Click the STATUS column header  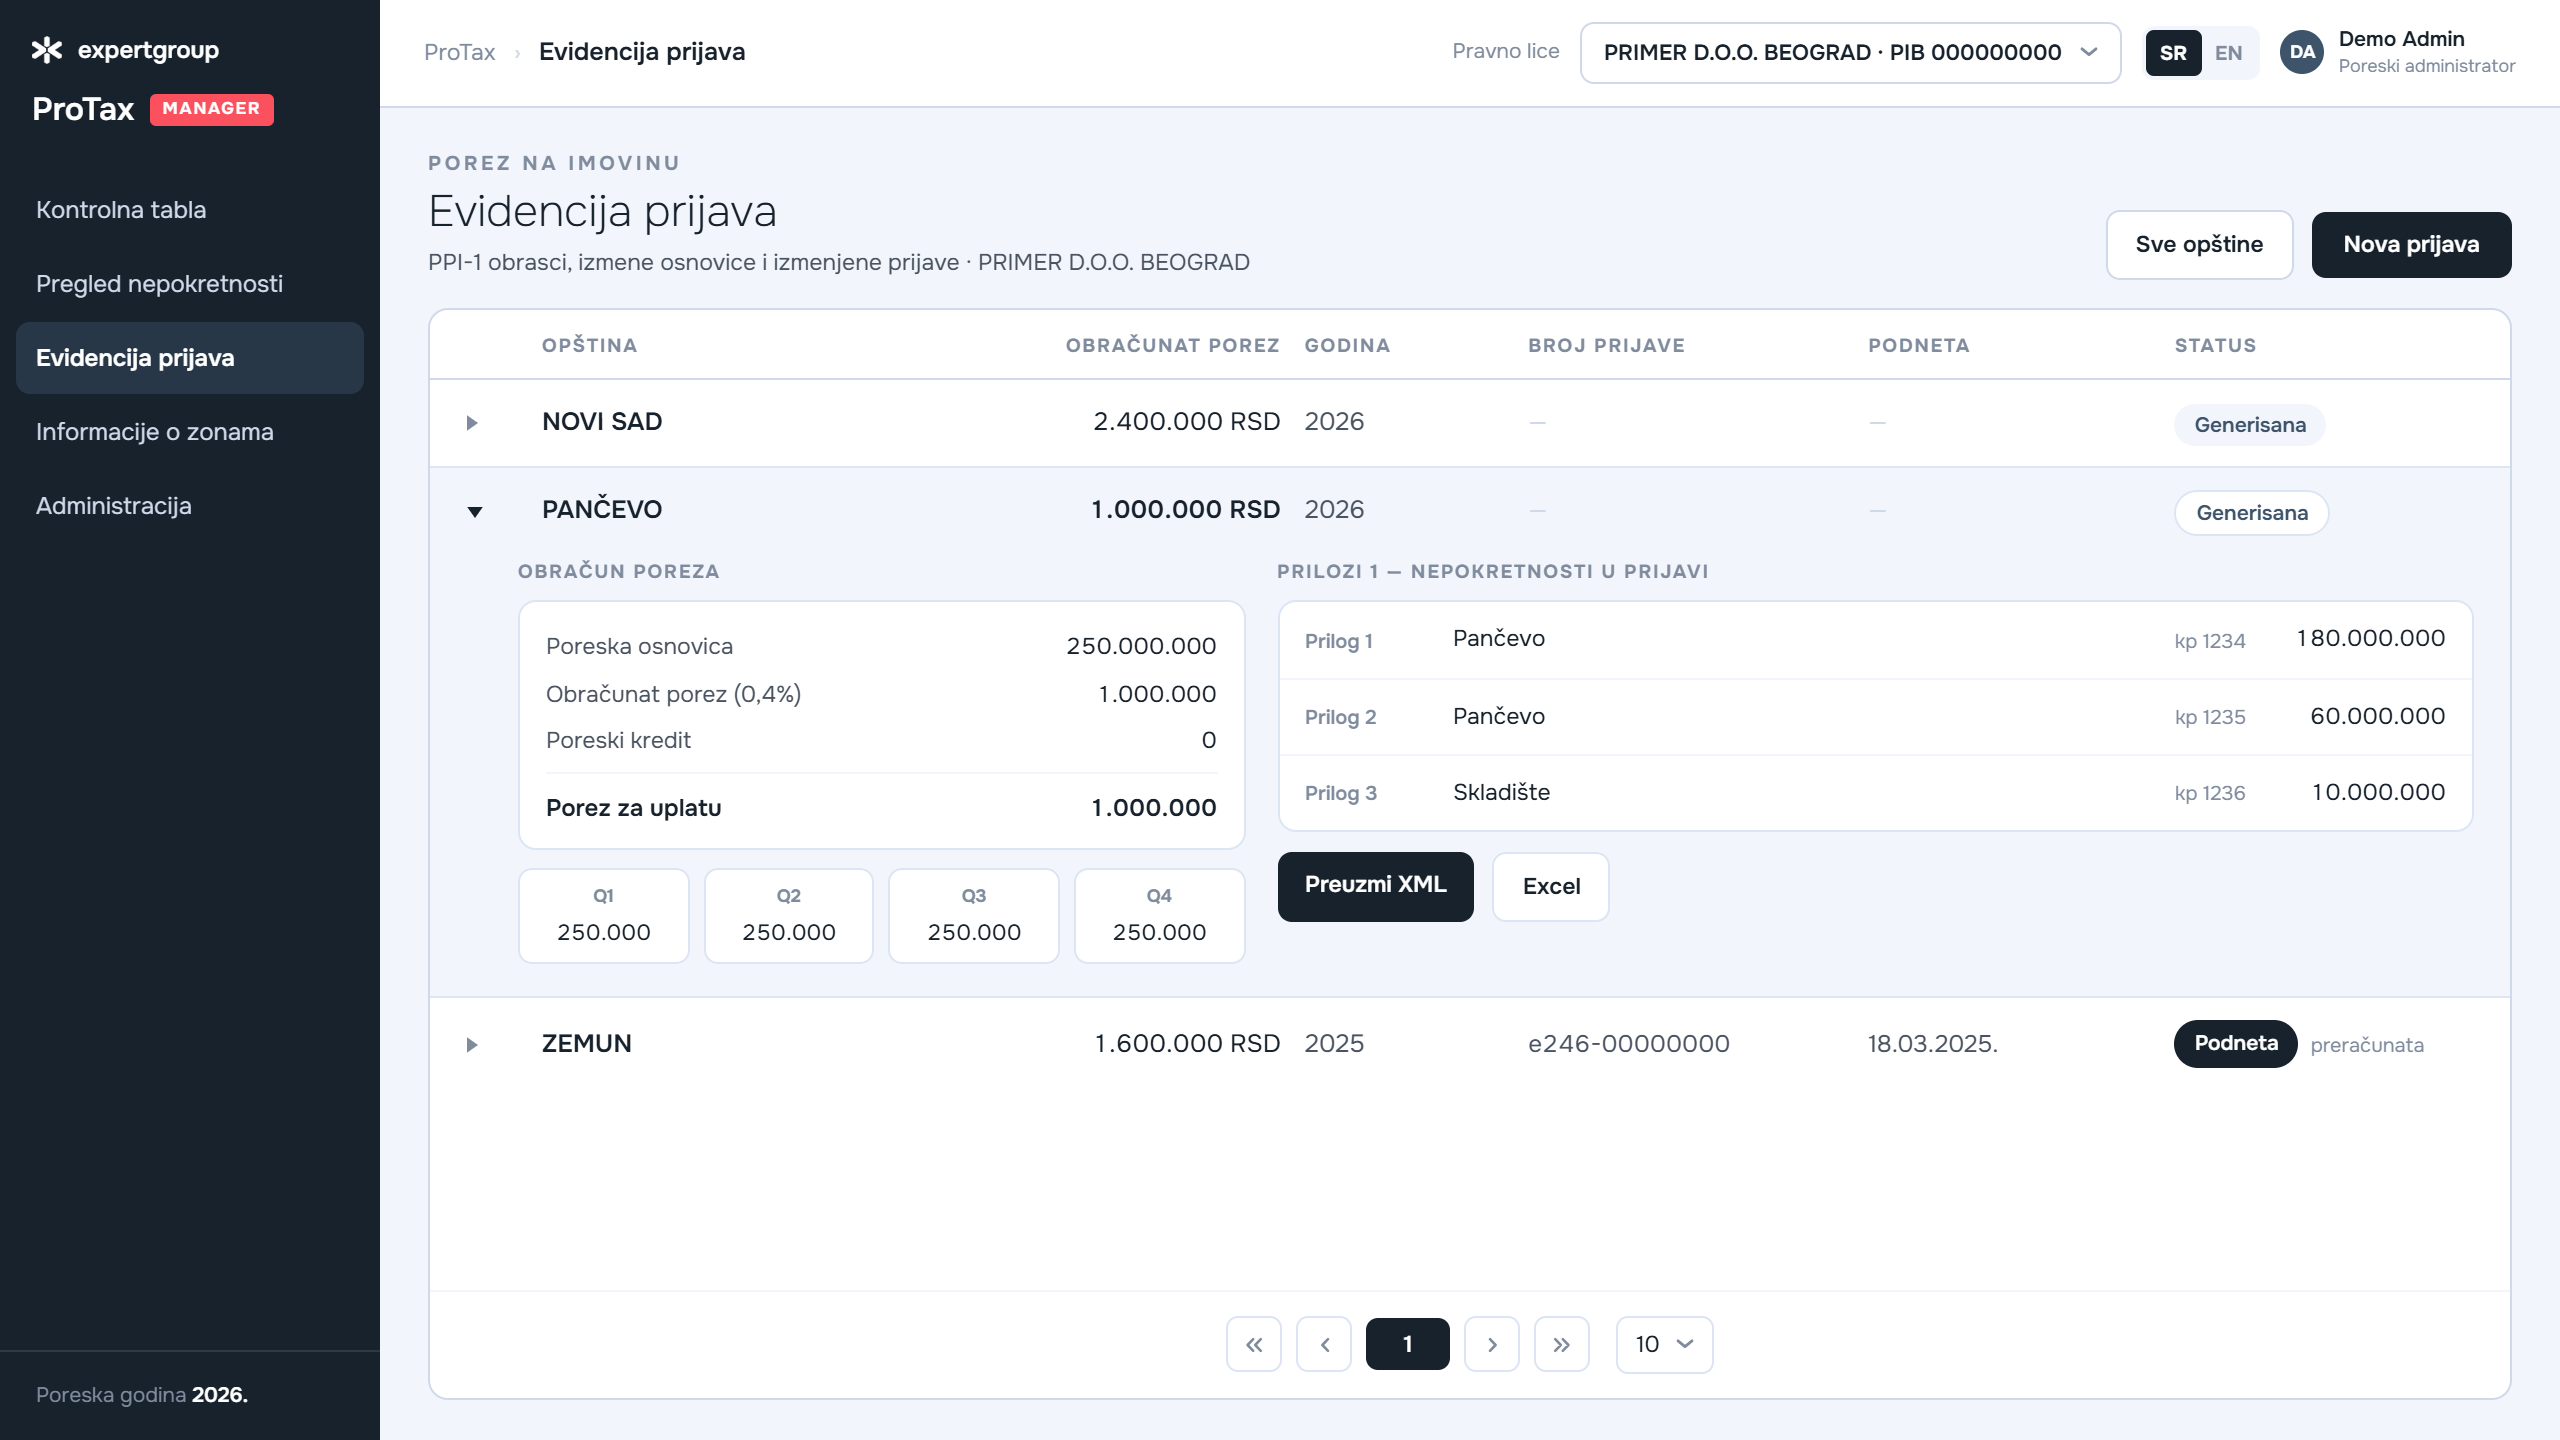[2216, 346]
